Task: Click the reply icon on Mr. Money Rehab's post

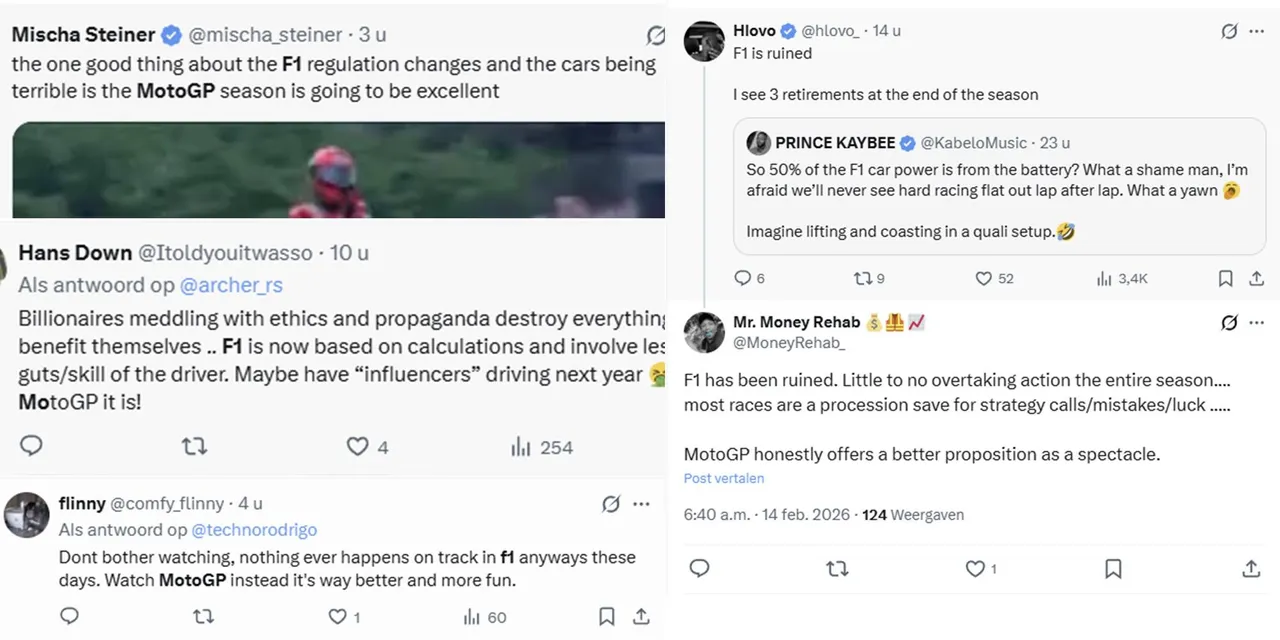Action: coord(699,568)
